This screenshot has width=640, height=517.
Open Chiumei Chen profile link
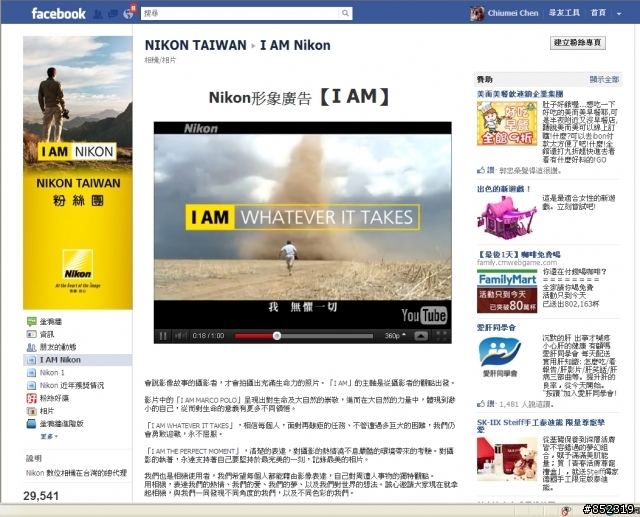513,13
